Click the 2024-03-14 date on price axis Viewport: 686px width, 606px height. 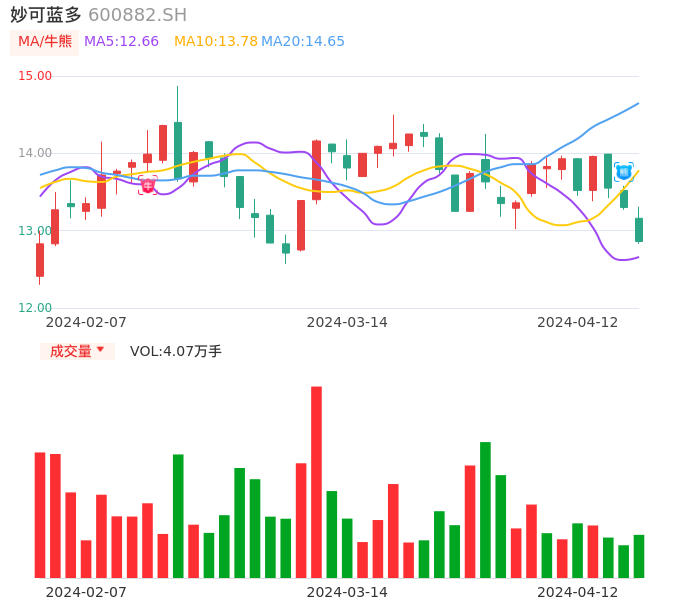point(347,322)
